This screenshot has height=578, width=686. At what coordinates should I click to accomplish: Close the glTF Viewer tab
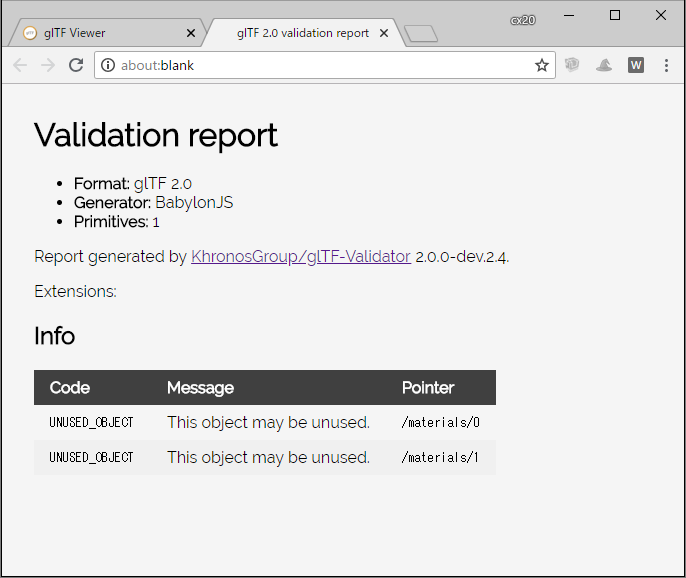(x=191, y=33)
